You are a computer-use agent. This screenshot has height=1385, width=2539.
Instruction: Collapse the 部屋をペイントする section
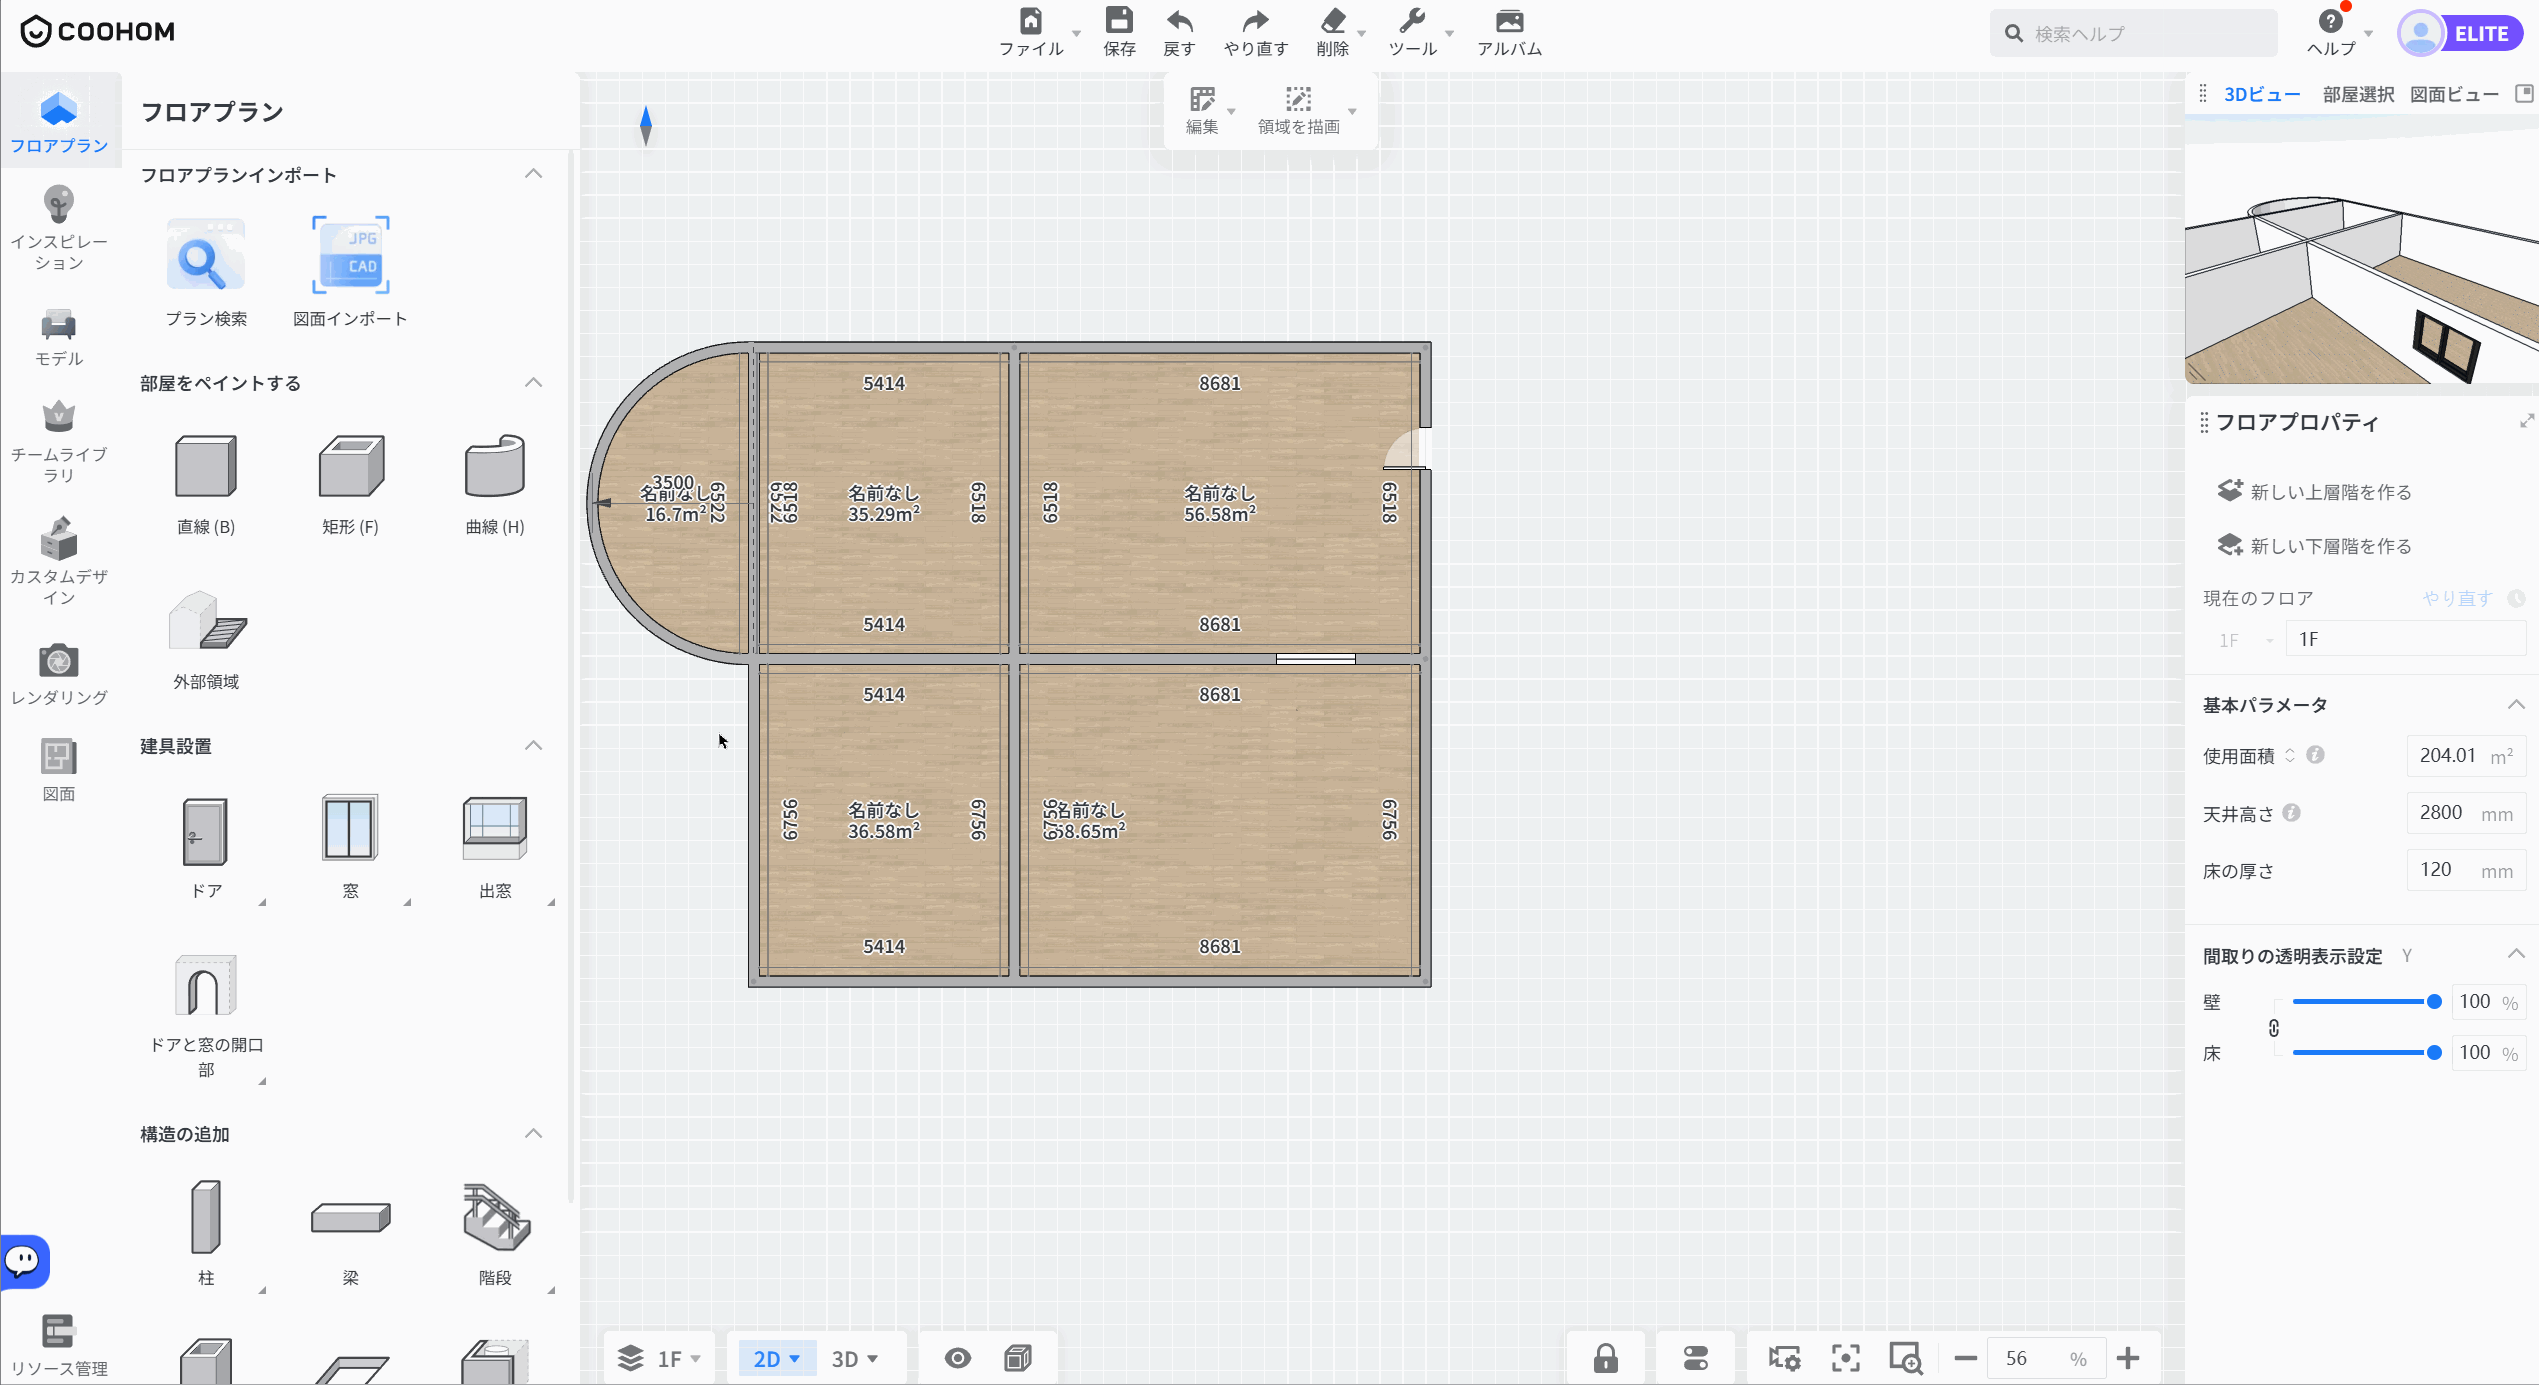point(534,383)
